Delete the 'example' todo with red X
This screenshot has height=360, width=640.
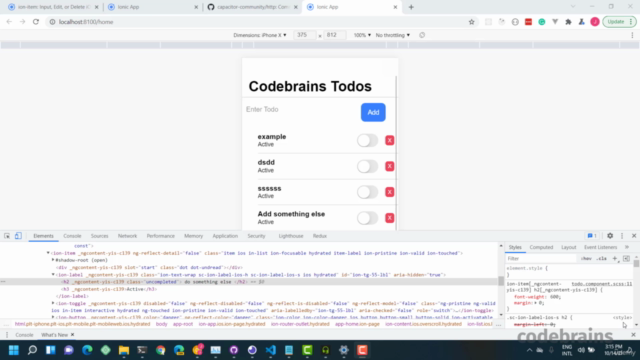tap(390, 140)
